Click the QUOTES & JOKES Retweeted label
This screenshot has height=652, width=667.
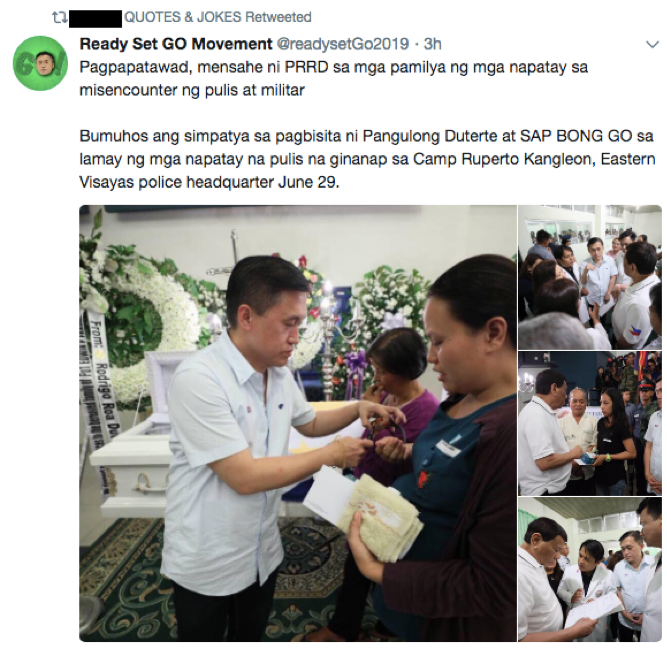(x=217, y=17)
